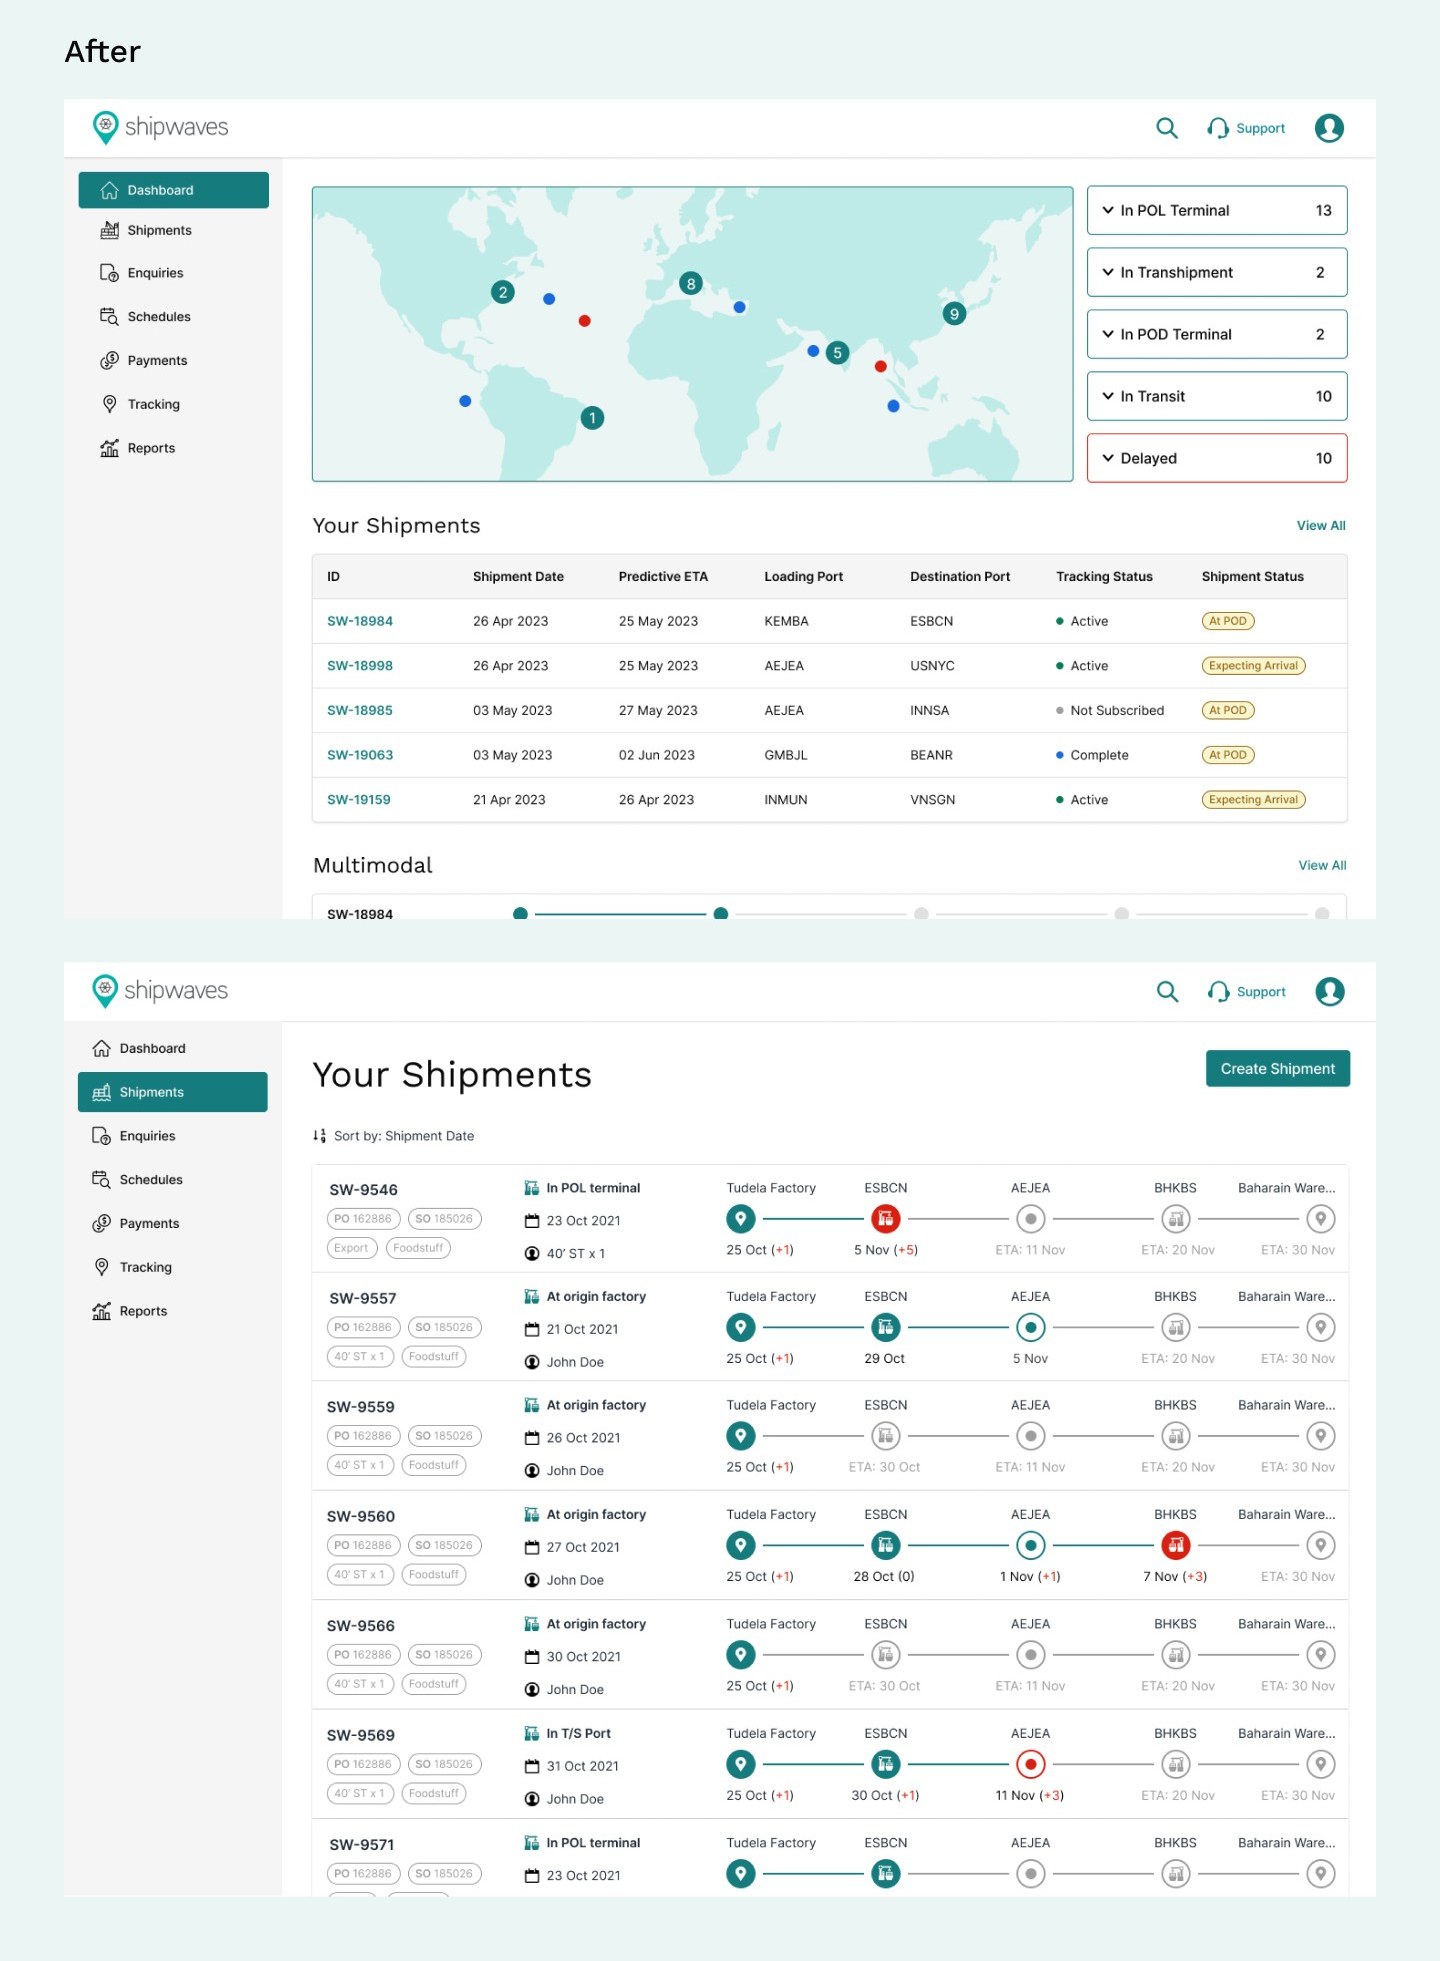Open user profile avatar in top dashboard header
1440x1961 pixels.
(x=1329, y=128)
